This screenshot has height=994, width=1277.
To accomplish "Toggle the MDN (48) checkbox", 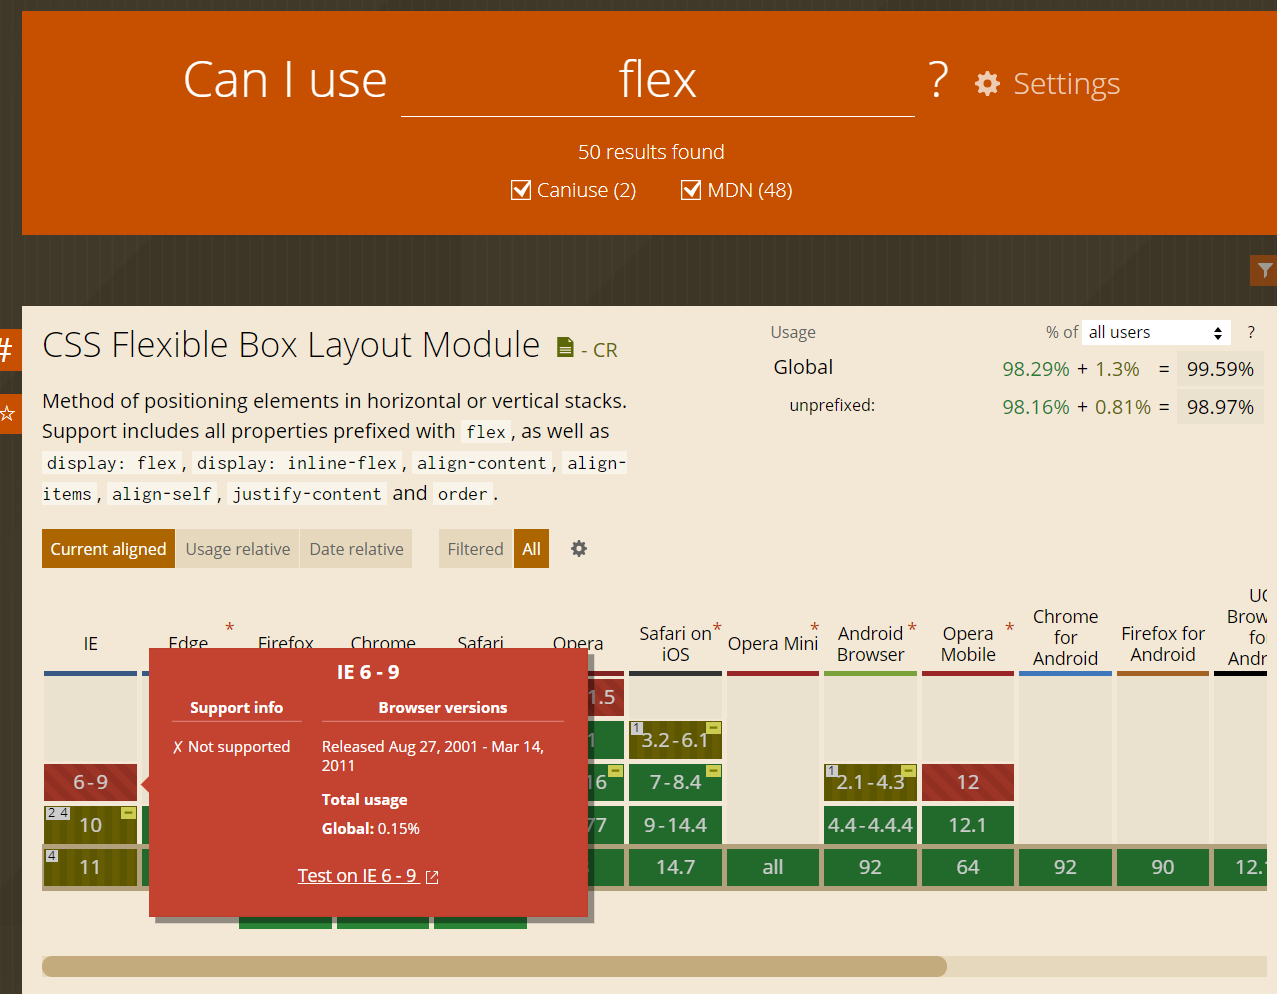I will [x=691, y=190].
